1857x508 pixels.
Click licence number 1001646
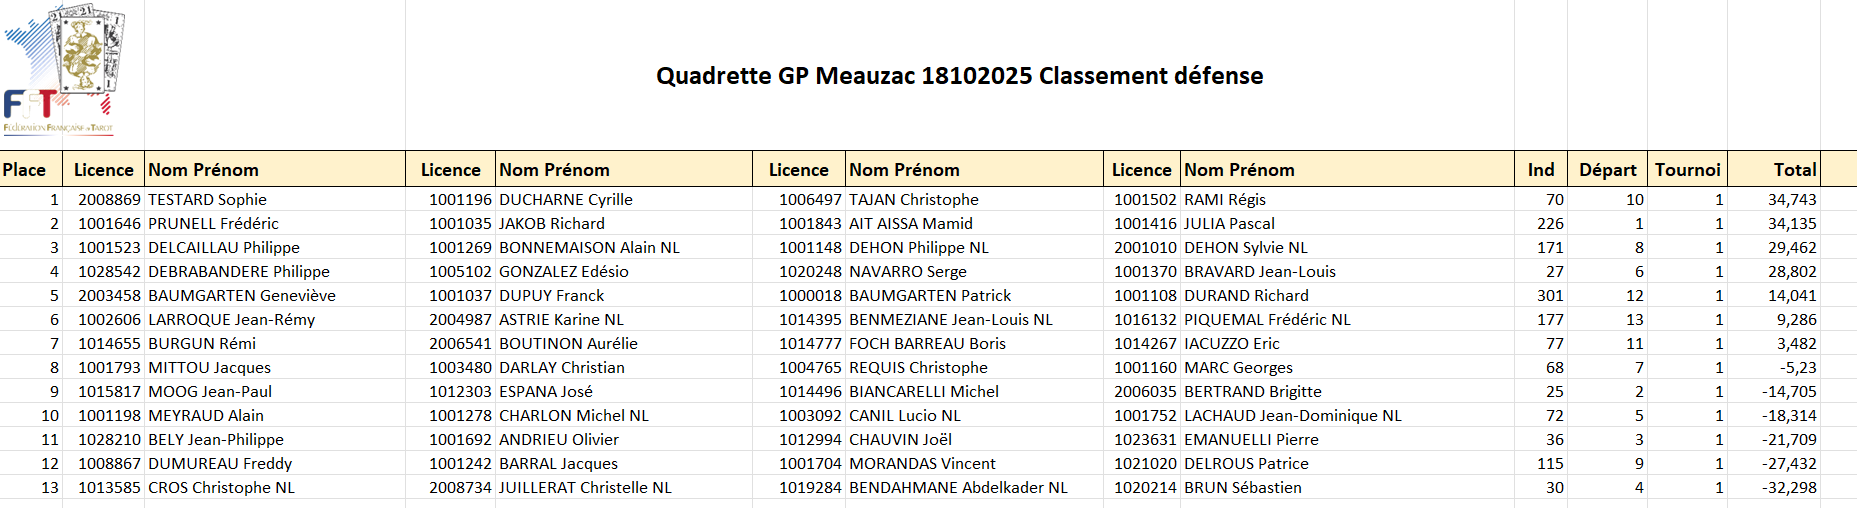[x=109, y=224]
